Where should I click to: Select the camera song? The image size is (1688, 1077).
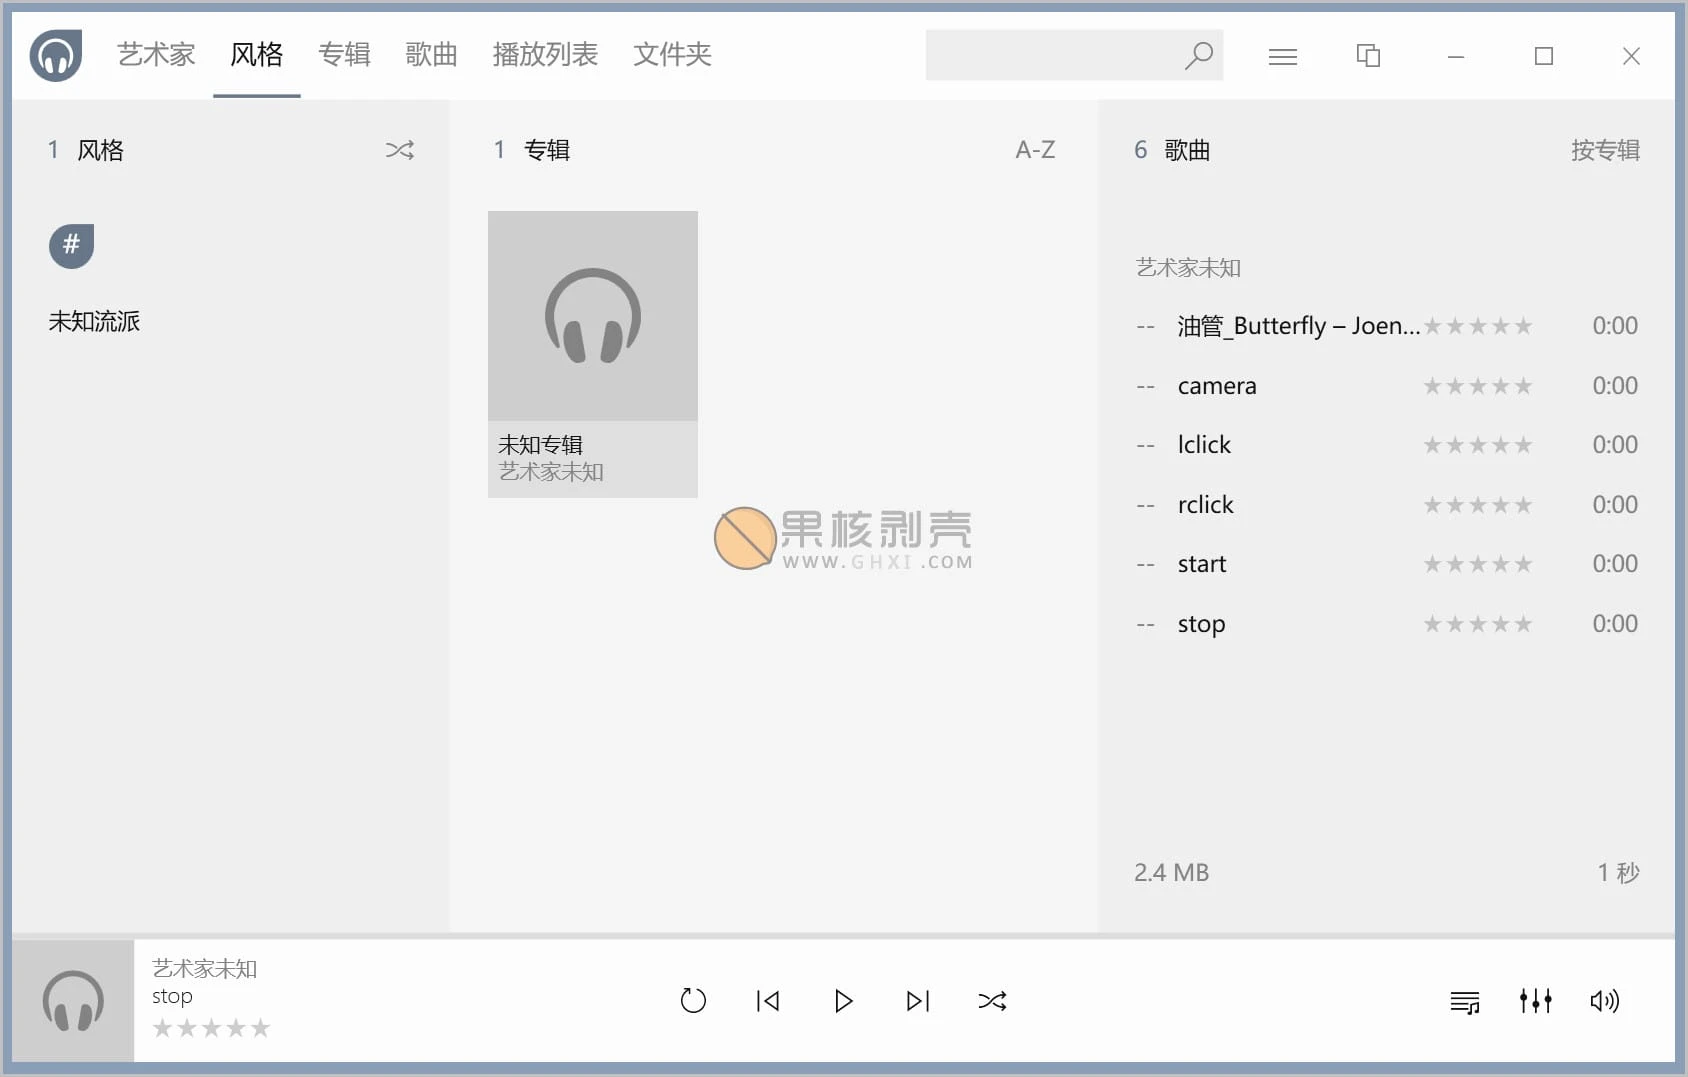[1386, 386]
